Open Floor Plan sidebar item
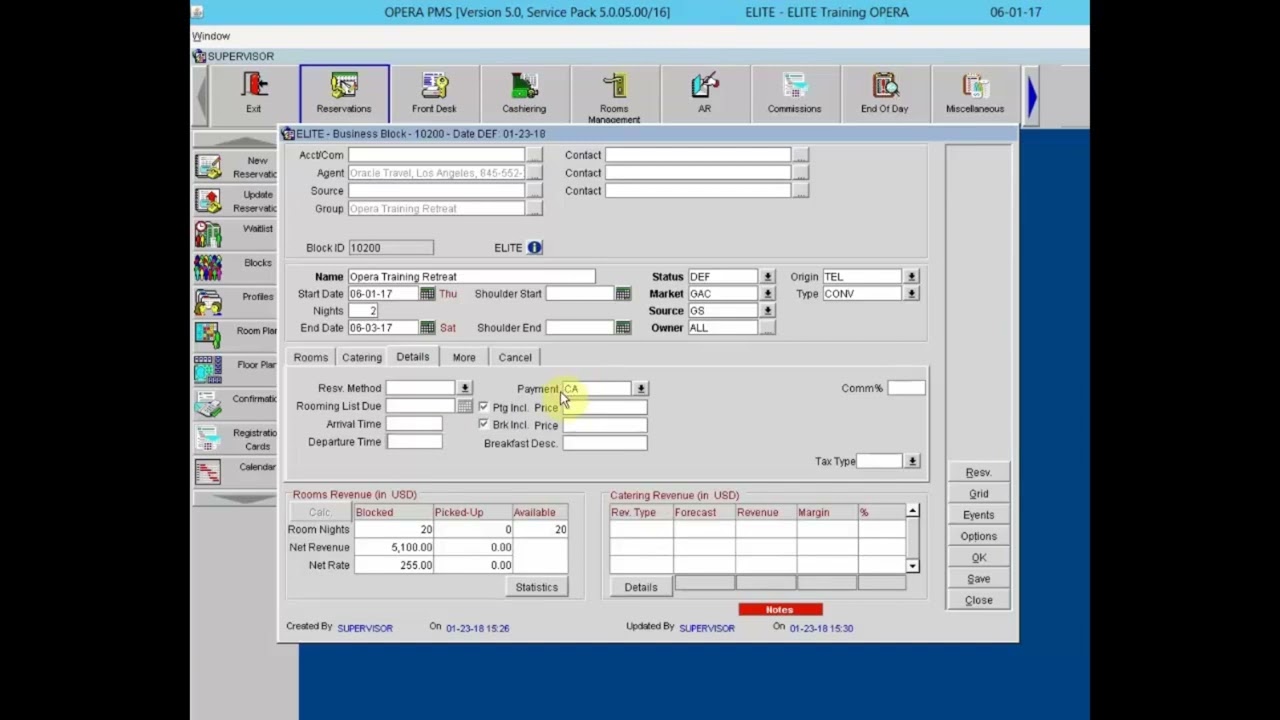 (235, 370)
